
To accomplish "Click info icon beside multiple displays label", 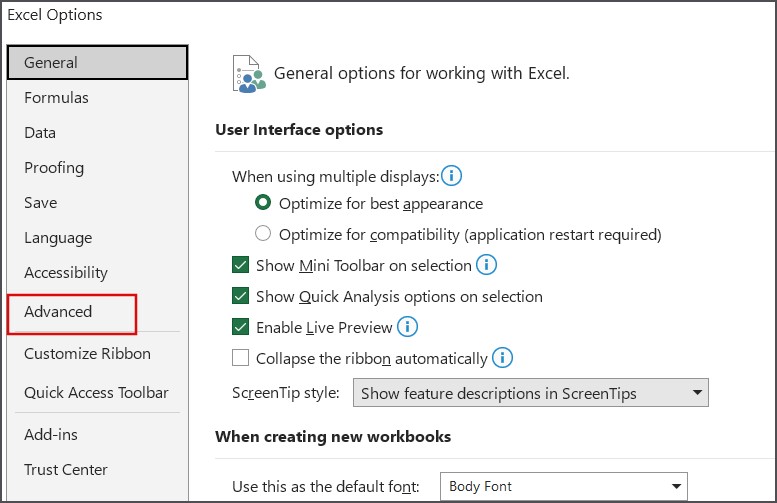I will pos(452,176).
